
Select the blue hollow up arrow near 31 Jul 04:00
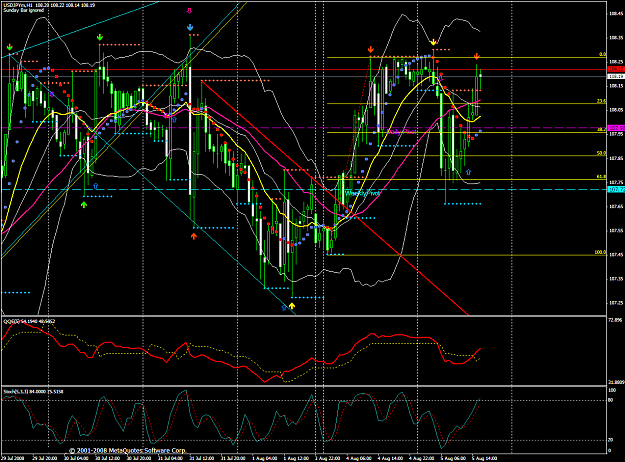(174, 119)
